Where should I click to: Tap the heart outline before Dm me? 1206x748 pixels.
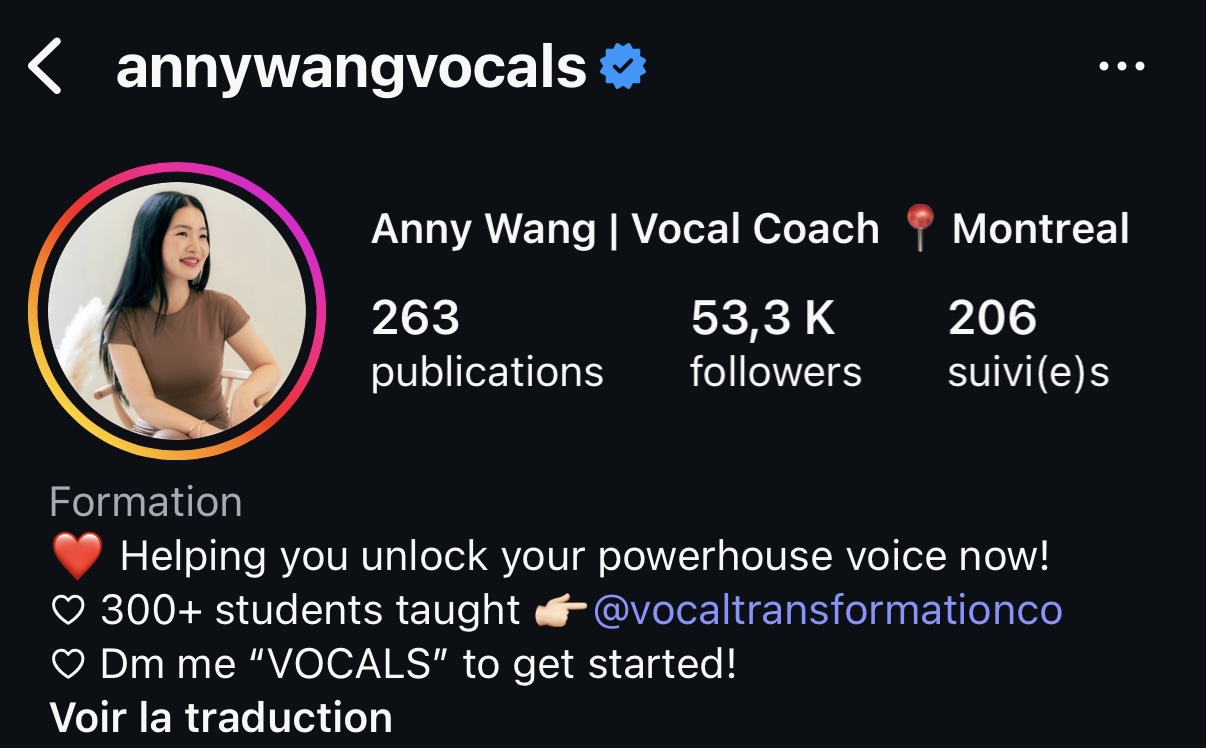pyautogui.click(x=67, y=665)
